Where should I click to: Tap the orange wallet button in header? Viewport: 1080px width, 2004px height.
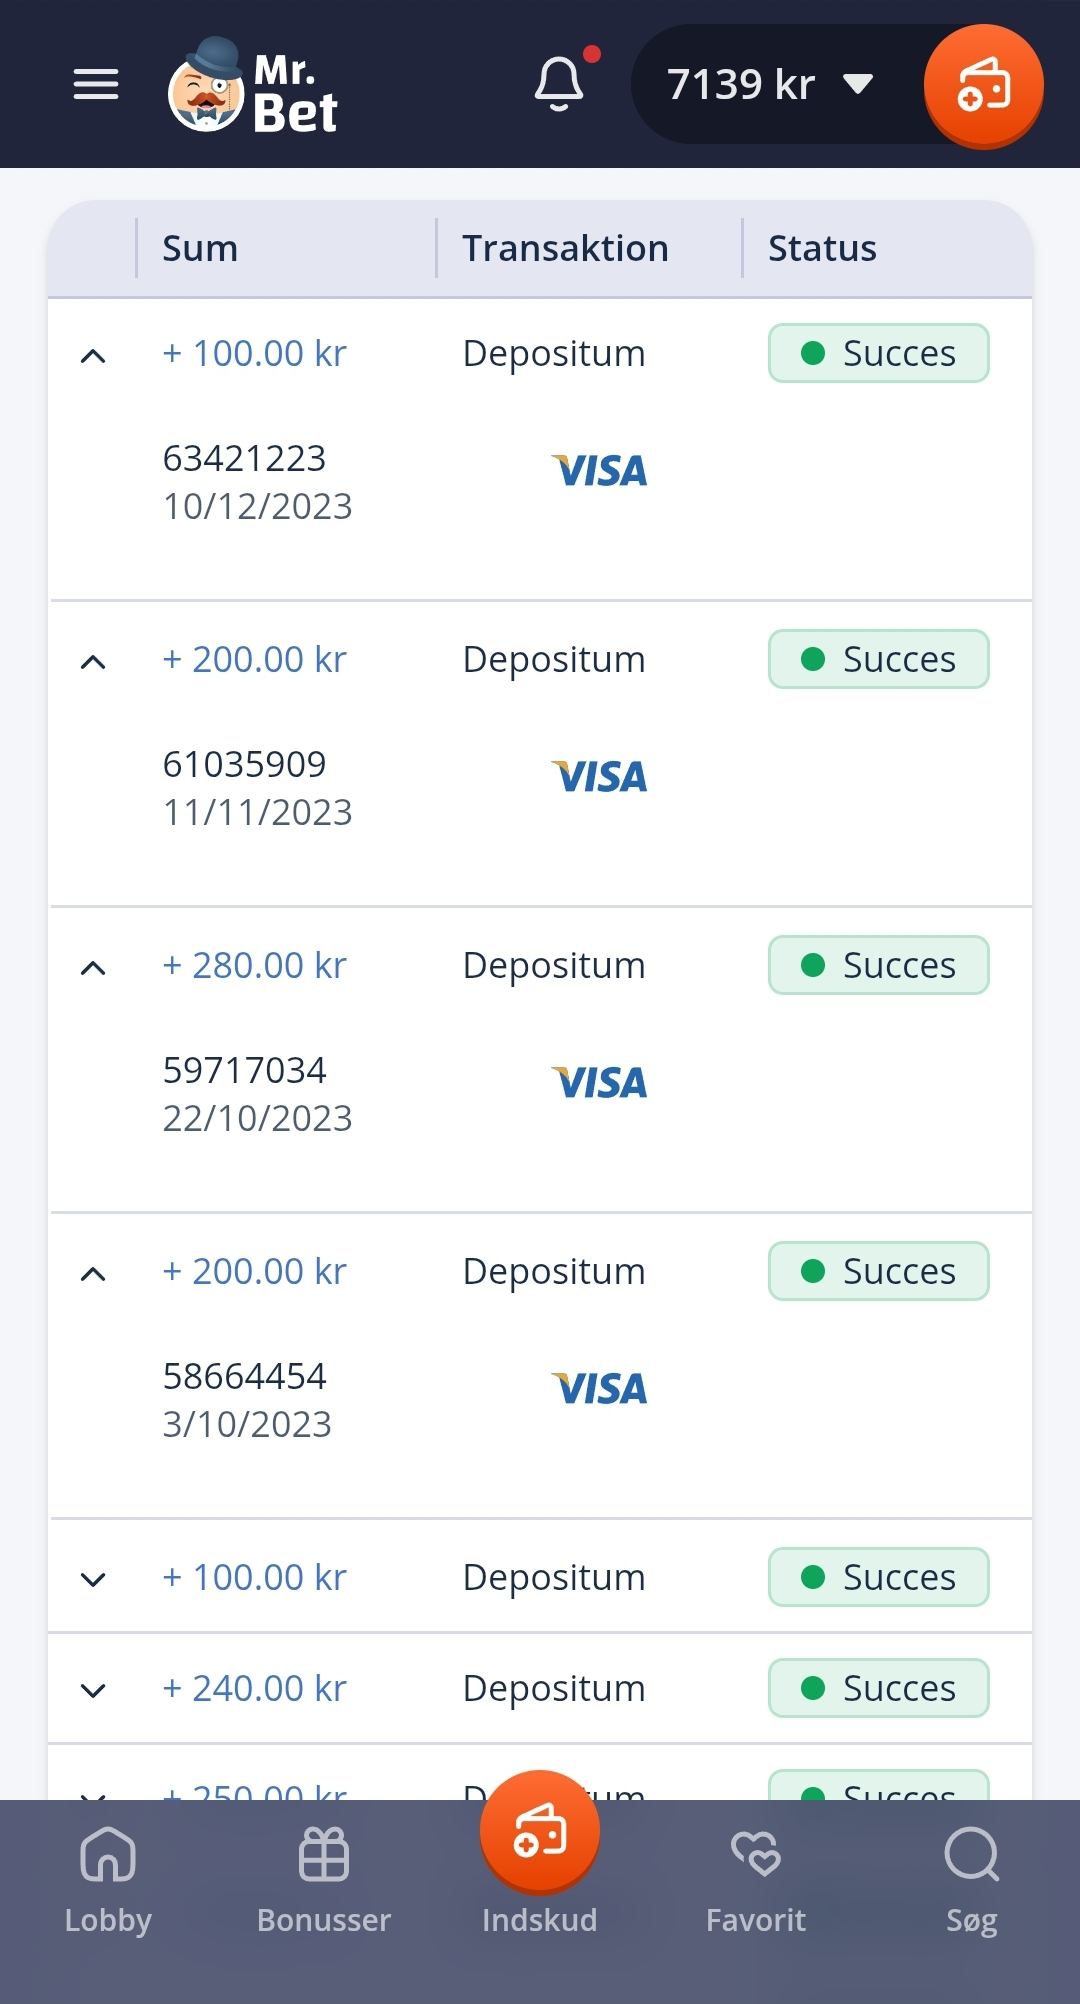pyautogui.click(x=983, y=85)
